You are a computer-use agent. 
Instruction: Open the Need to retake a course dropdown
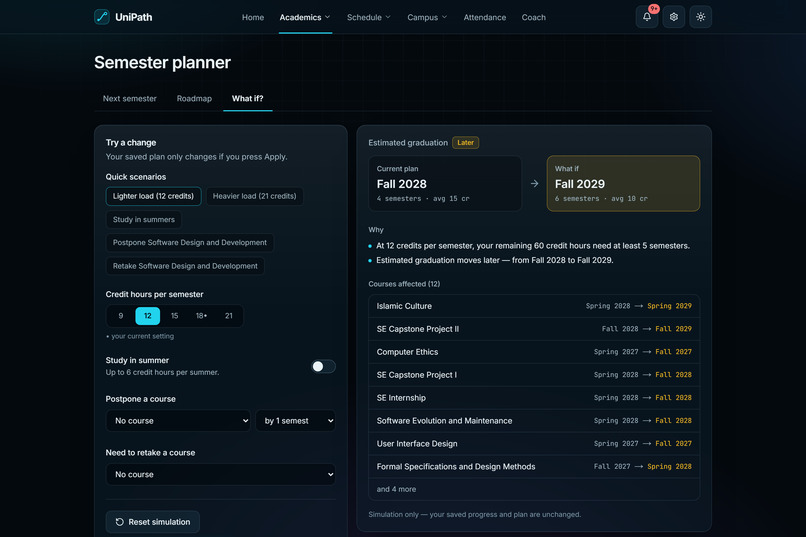[221, 474]
